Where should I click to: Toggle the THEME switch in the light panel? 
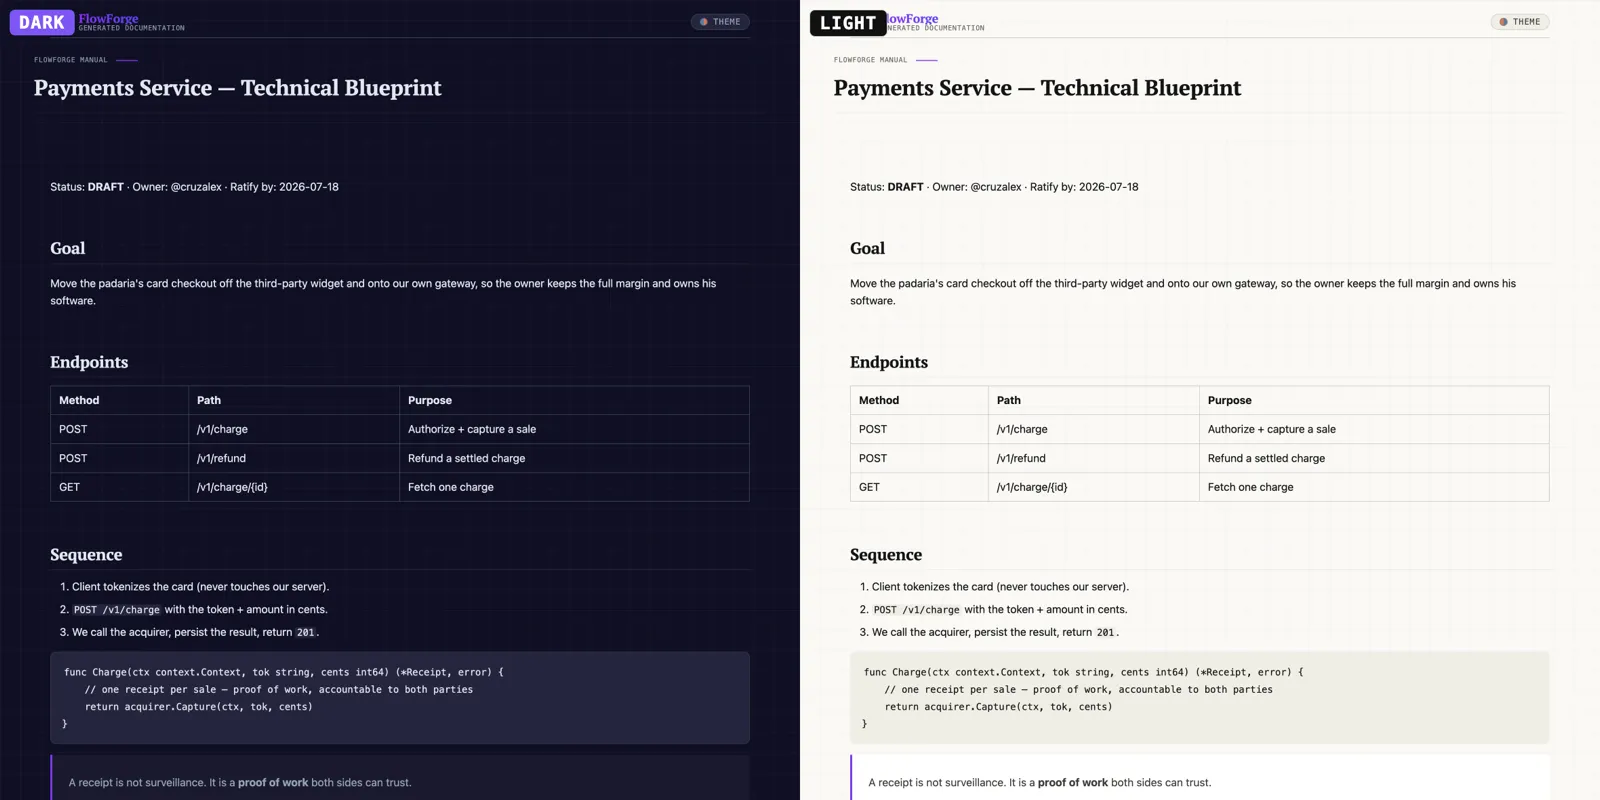pyautogui.click(x=1520, y=22)
